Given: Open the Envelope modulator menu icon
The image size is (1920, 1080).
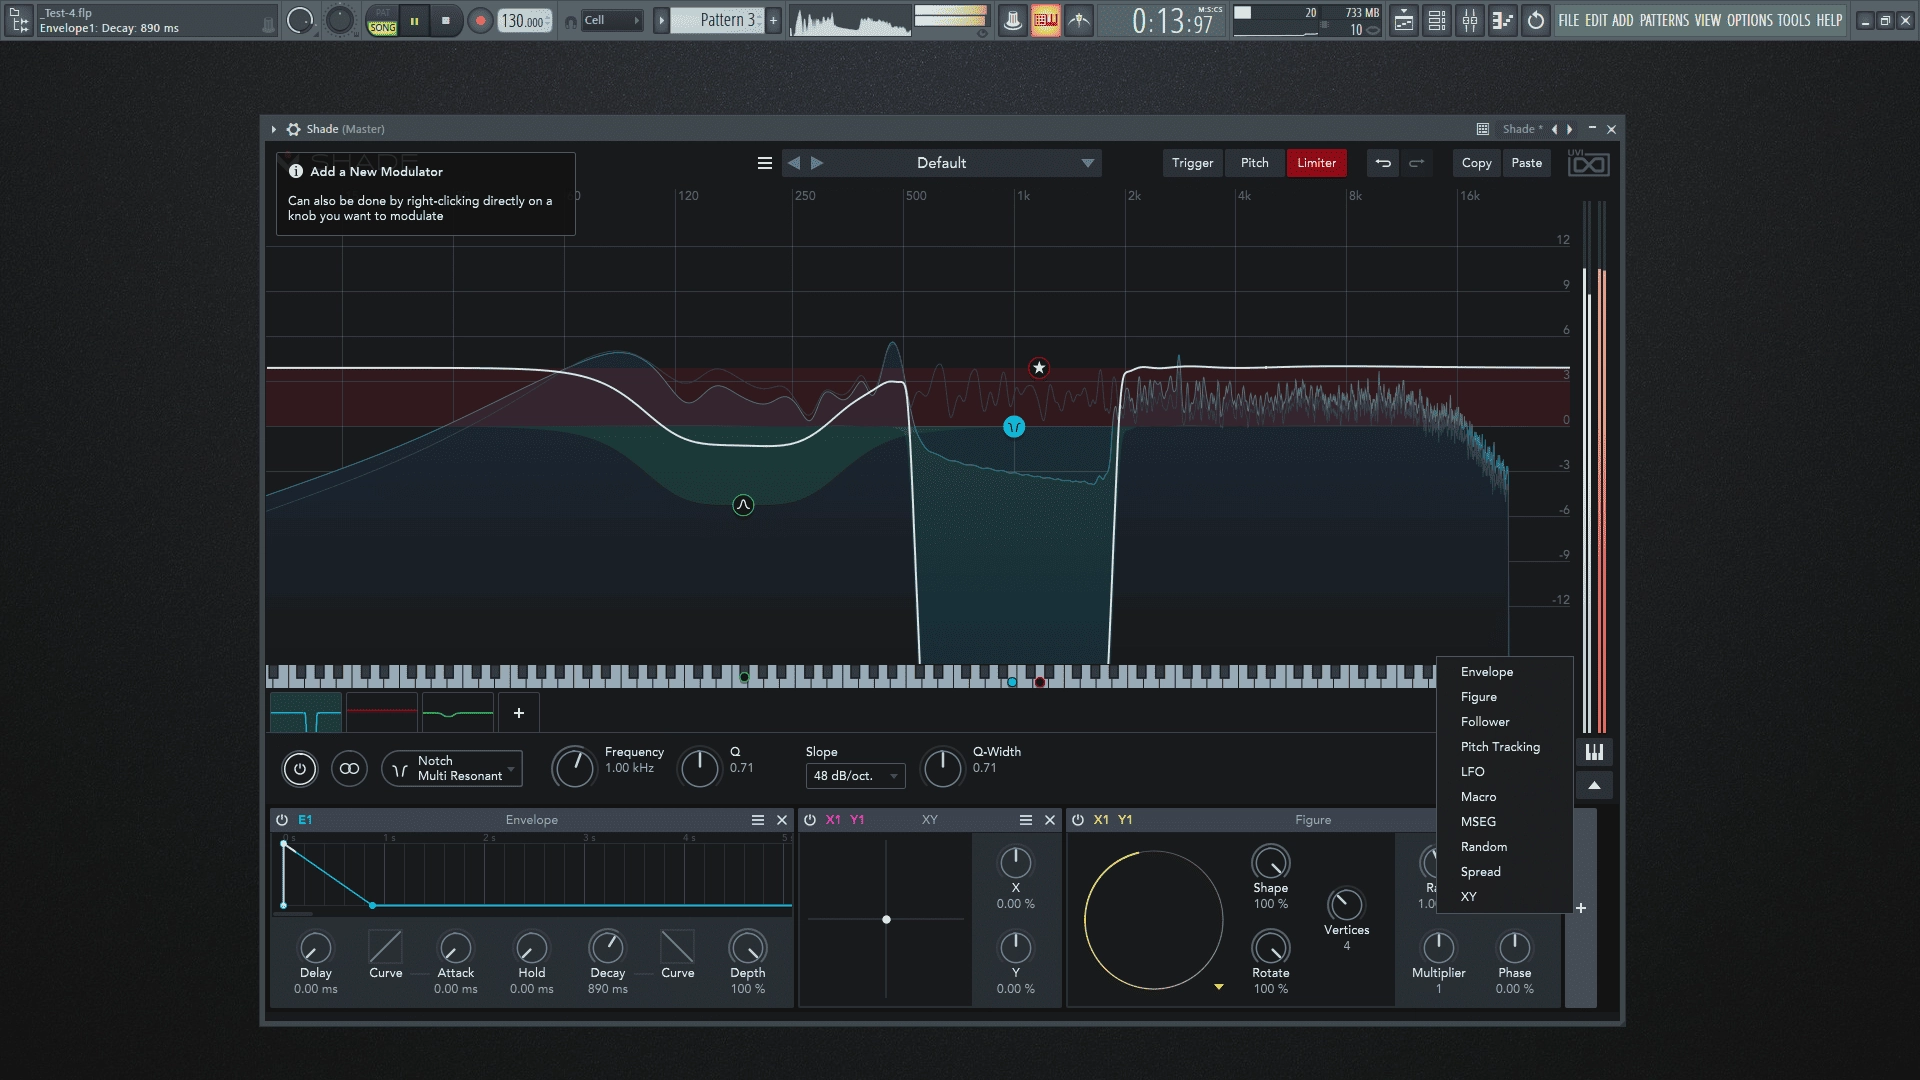Looking at the screenshot, I should point(758,820).
